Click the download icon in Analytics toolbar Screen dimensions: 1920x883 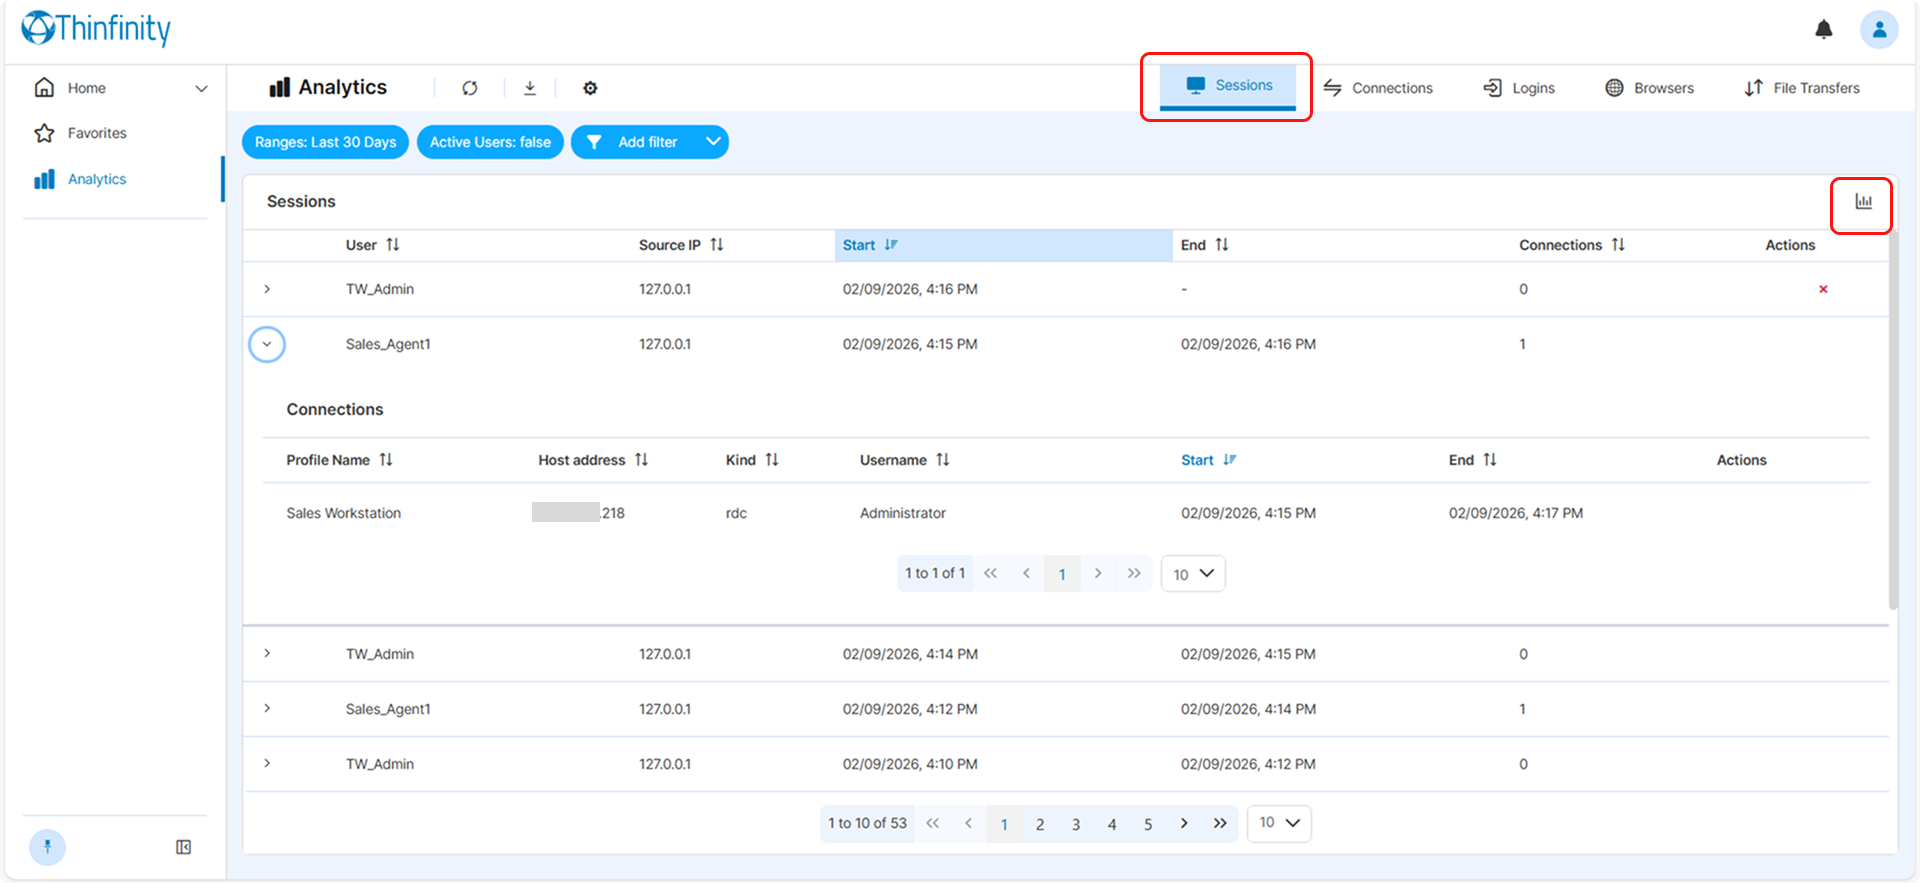[530, 88]
